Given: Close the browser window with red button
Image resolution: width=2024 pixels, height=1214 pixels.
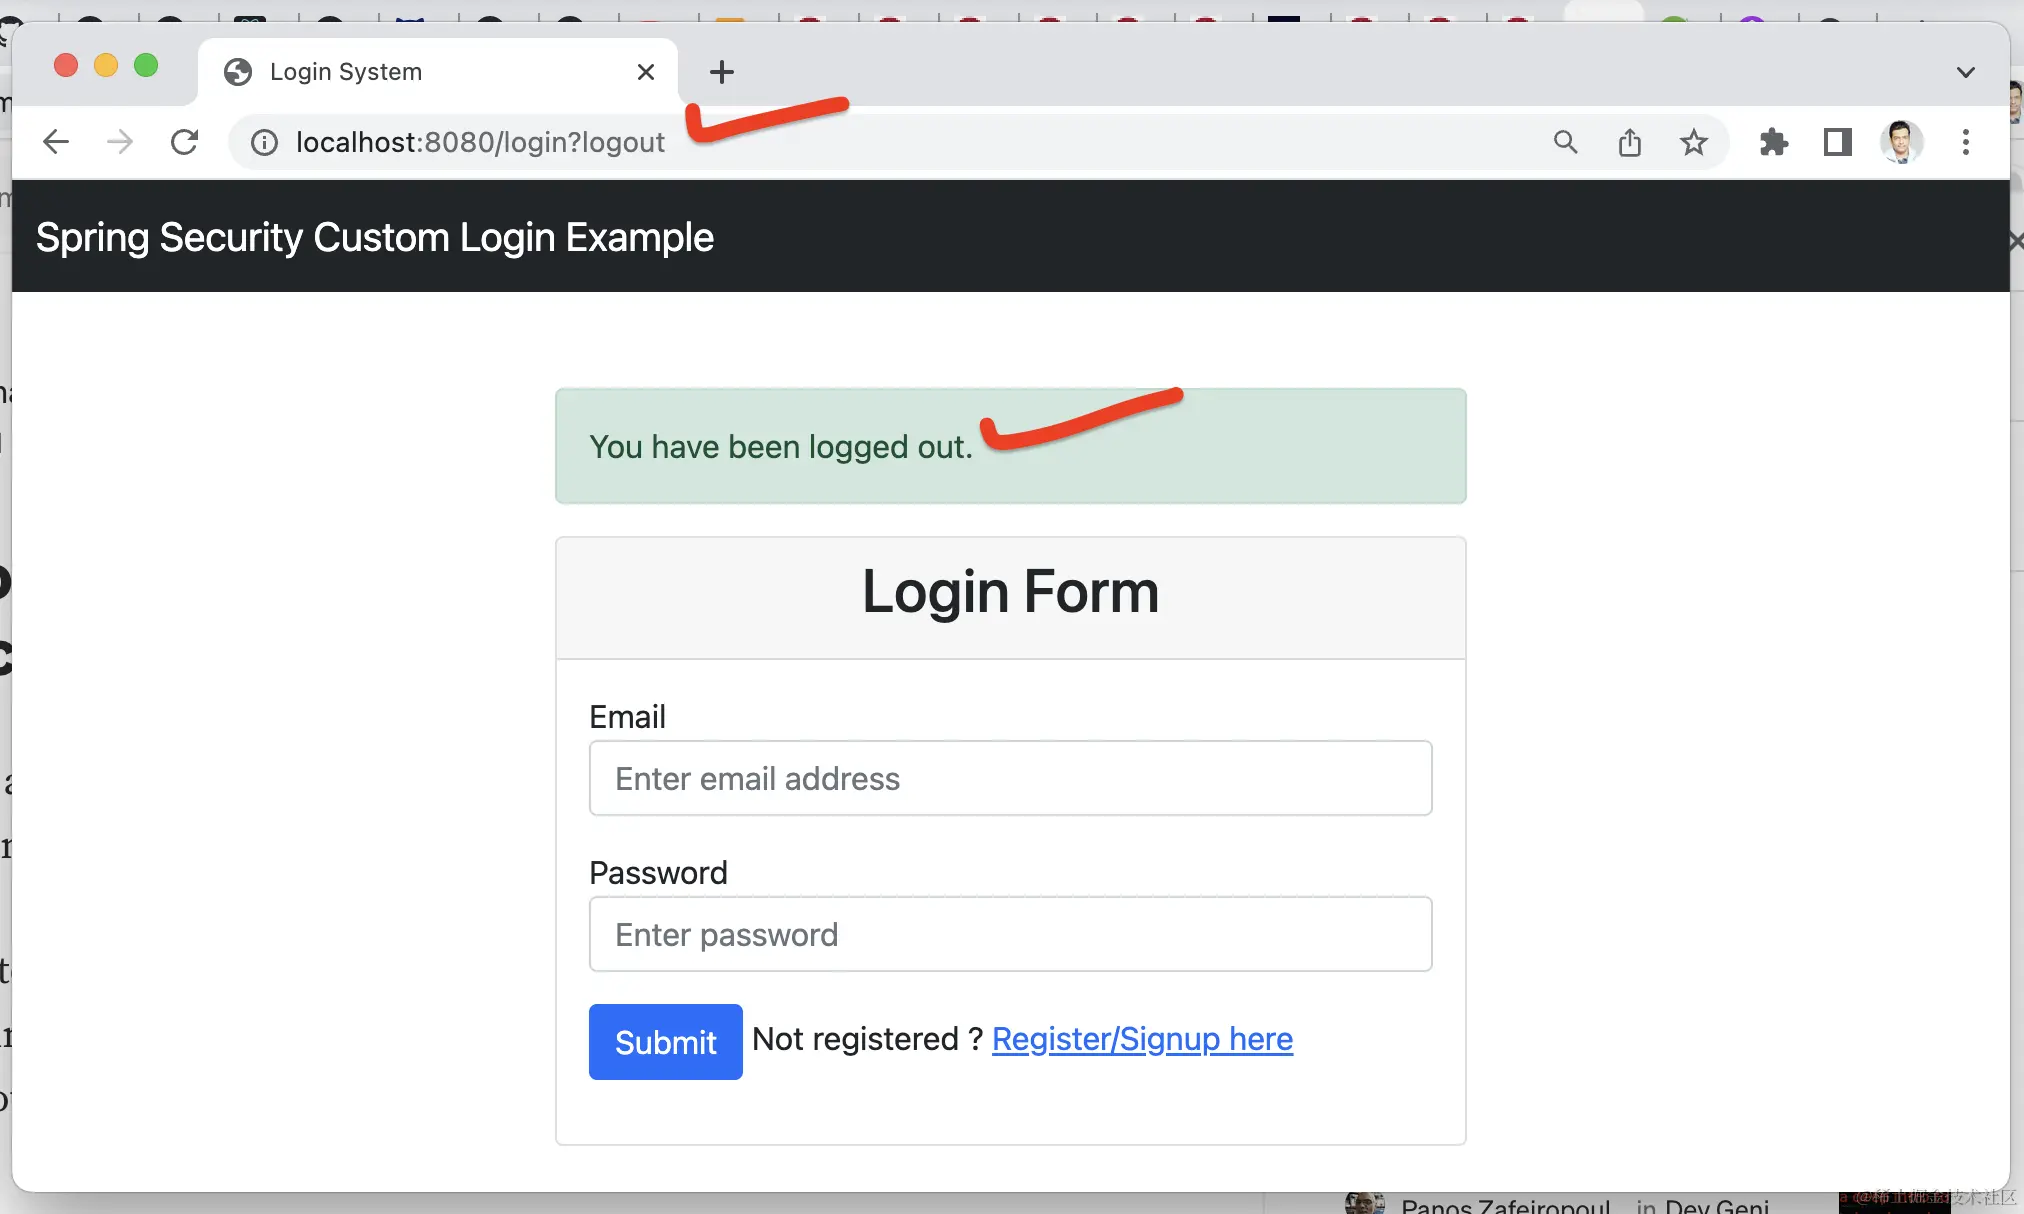Looking at the screenshot, I should pyautogui.click(x=66, y=65).
